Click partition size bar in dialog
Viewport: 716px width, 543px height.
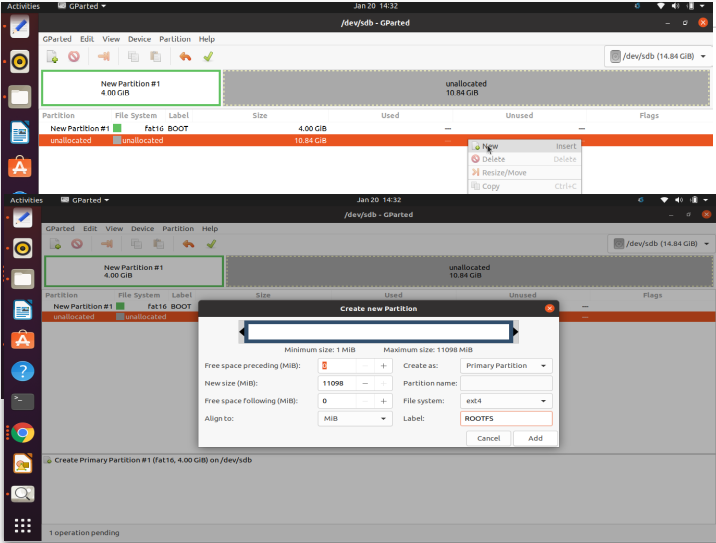coord(379,332)
